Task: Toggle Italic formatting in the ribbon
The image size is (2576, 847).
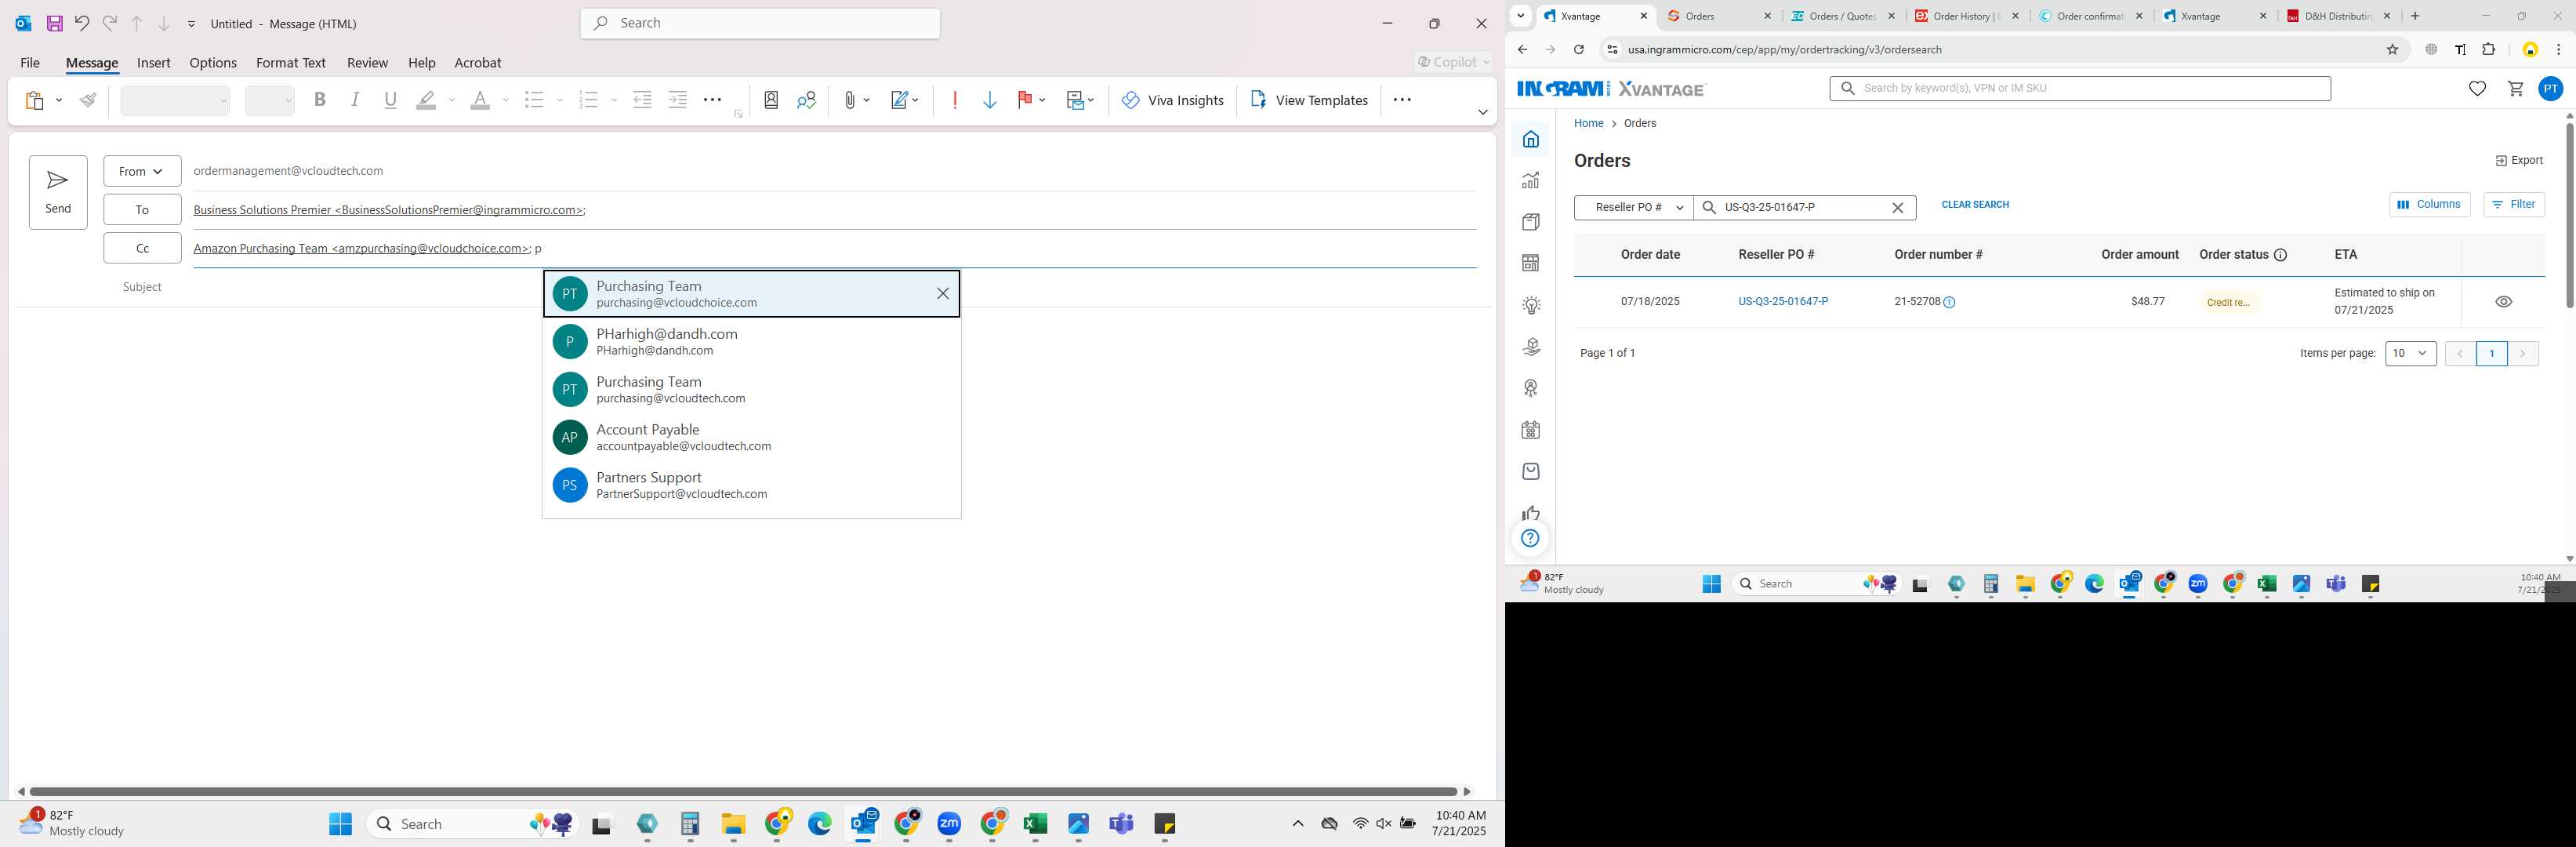Action: point(355,100)
